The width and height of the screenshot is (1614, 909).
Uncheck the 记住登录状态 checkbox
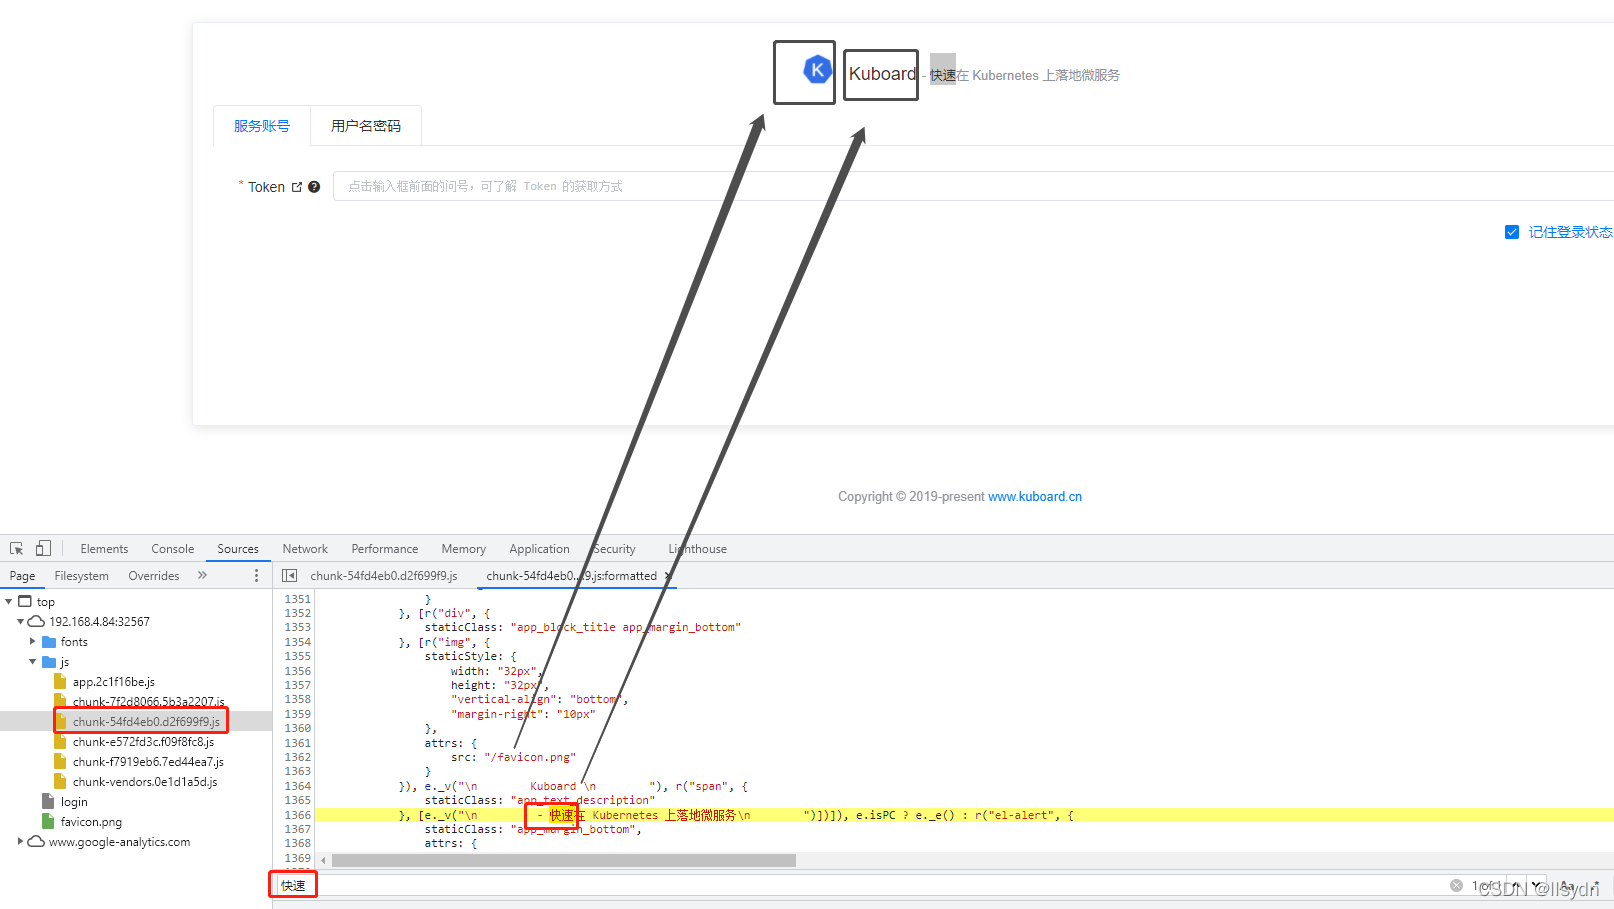click(x=1512, y=232)
